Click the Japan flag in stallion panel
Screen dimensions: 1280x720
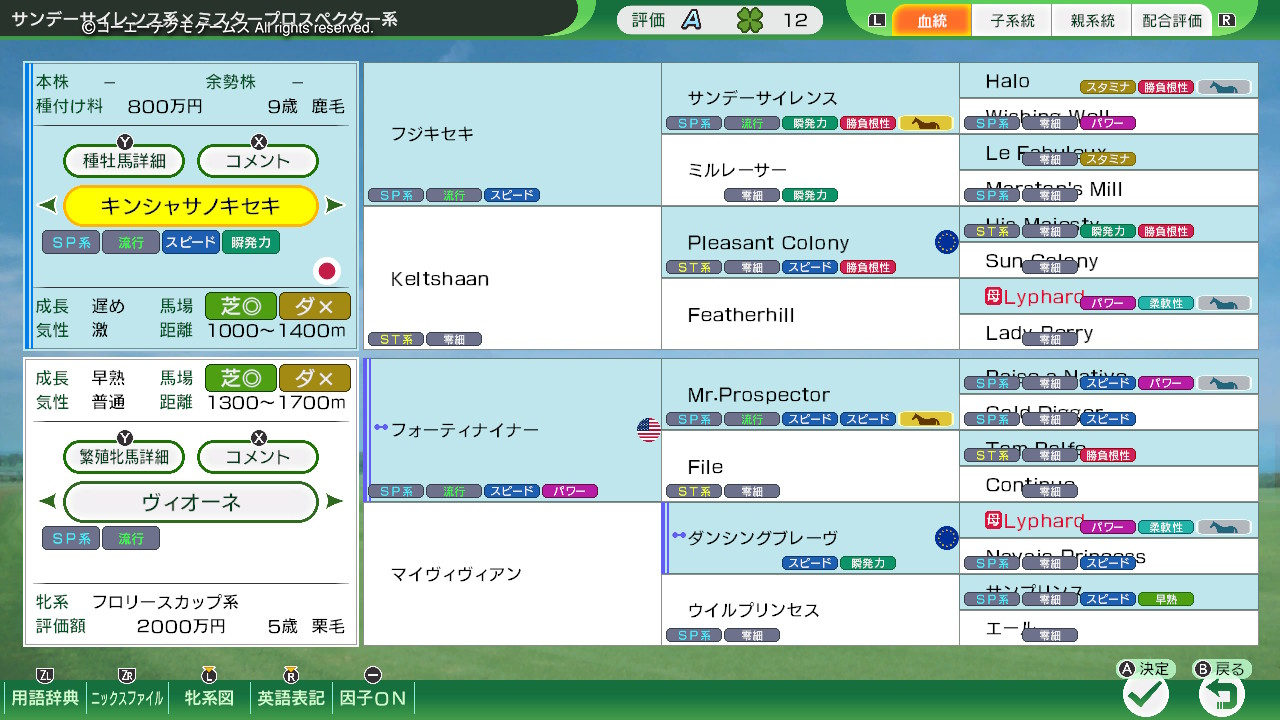[x=326, y=270]
